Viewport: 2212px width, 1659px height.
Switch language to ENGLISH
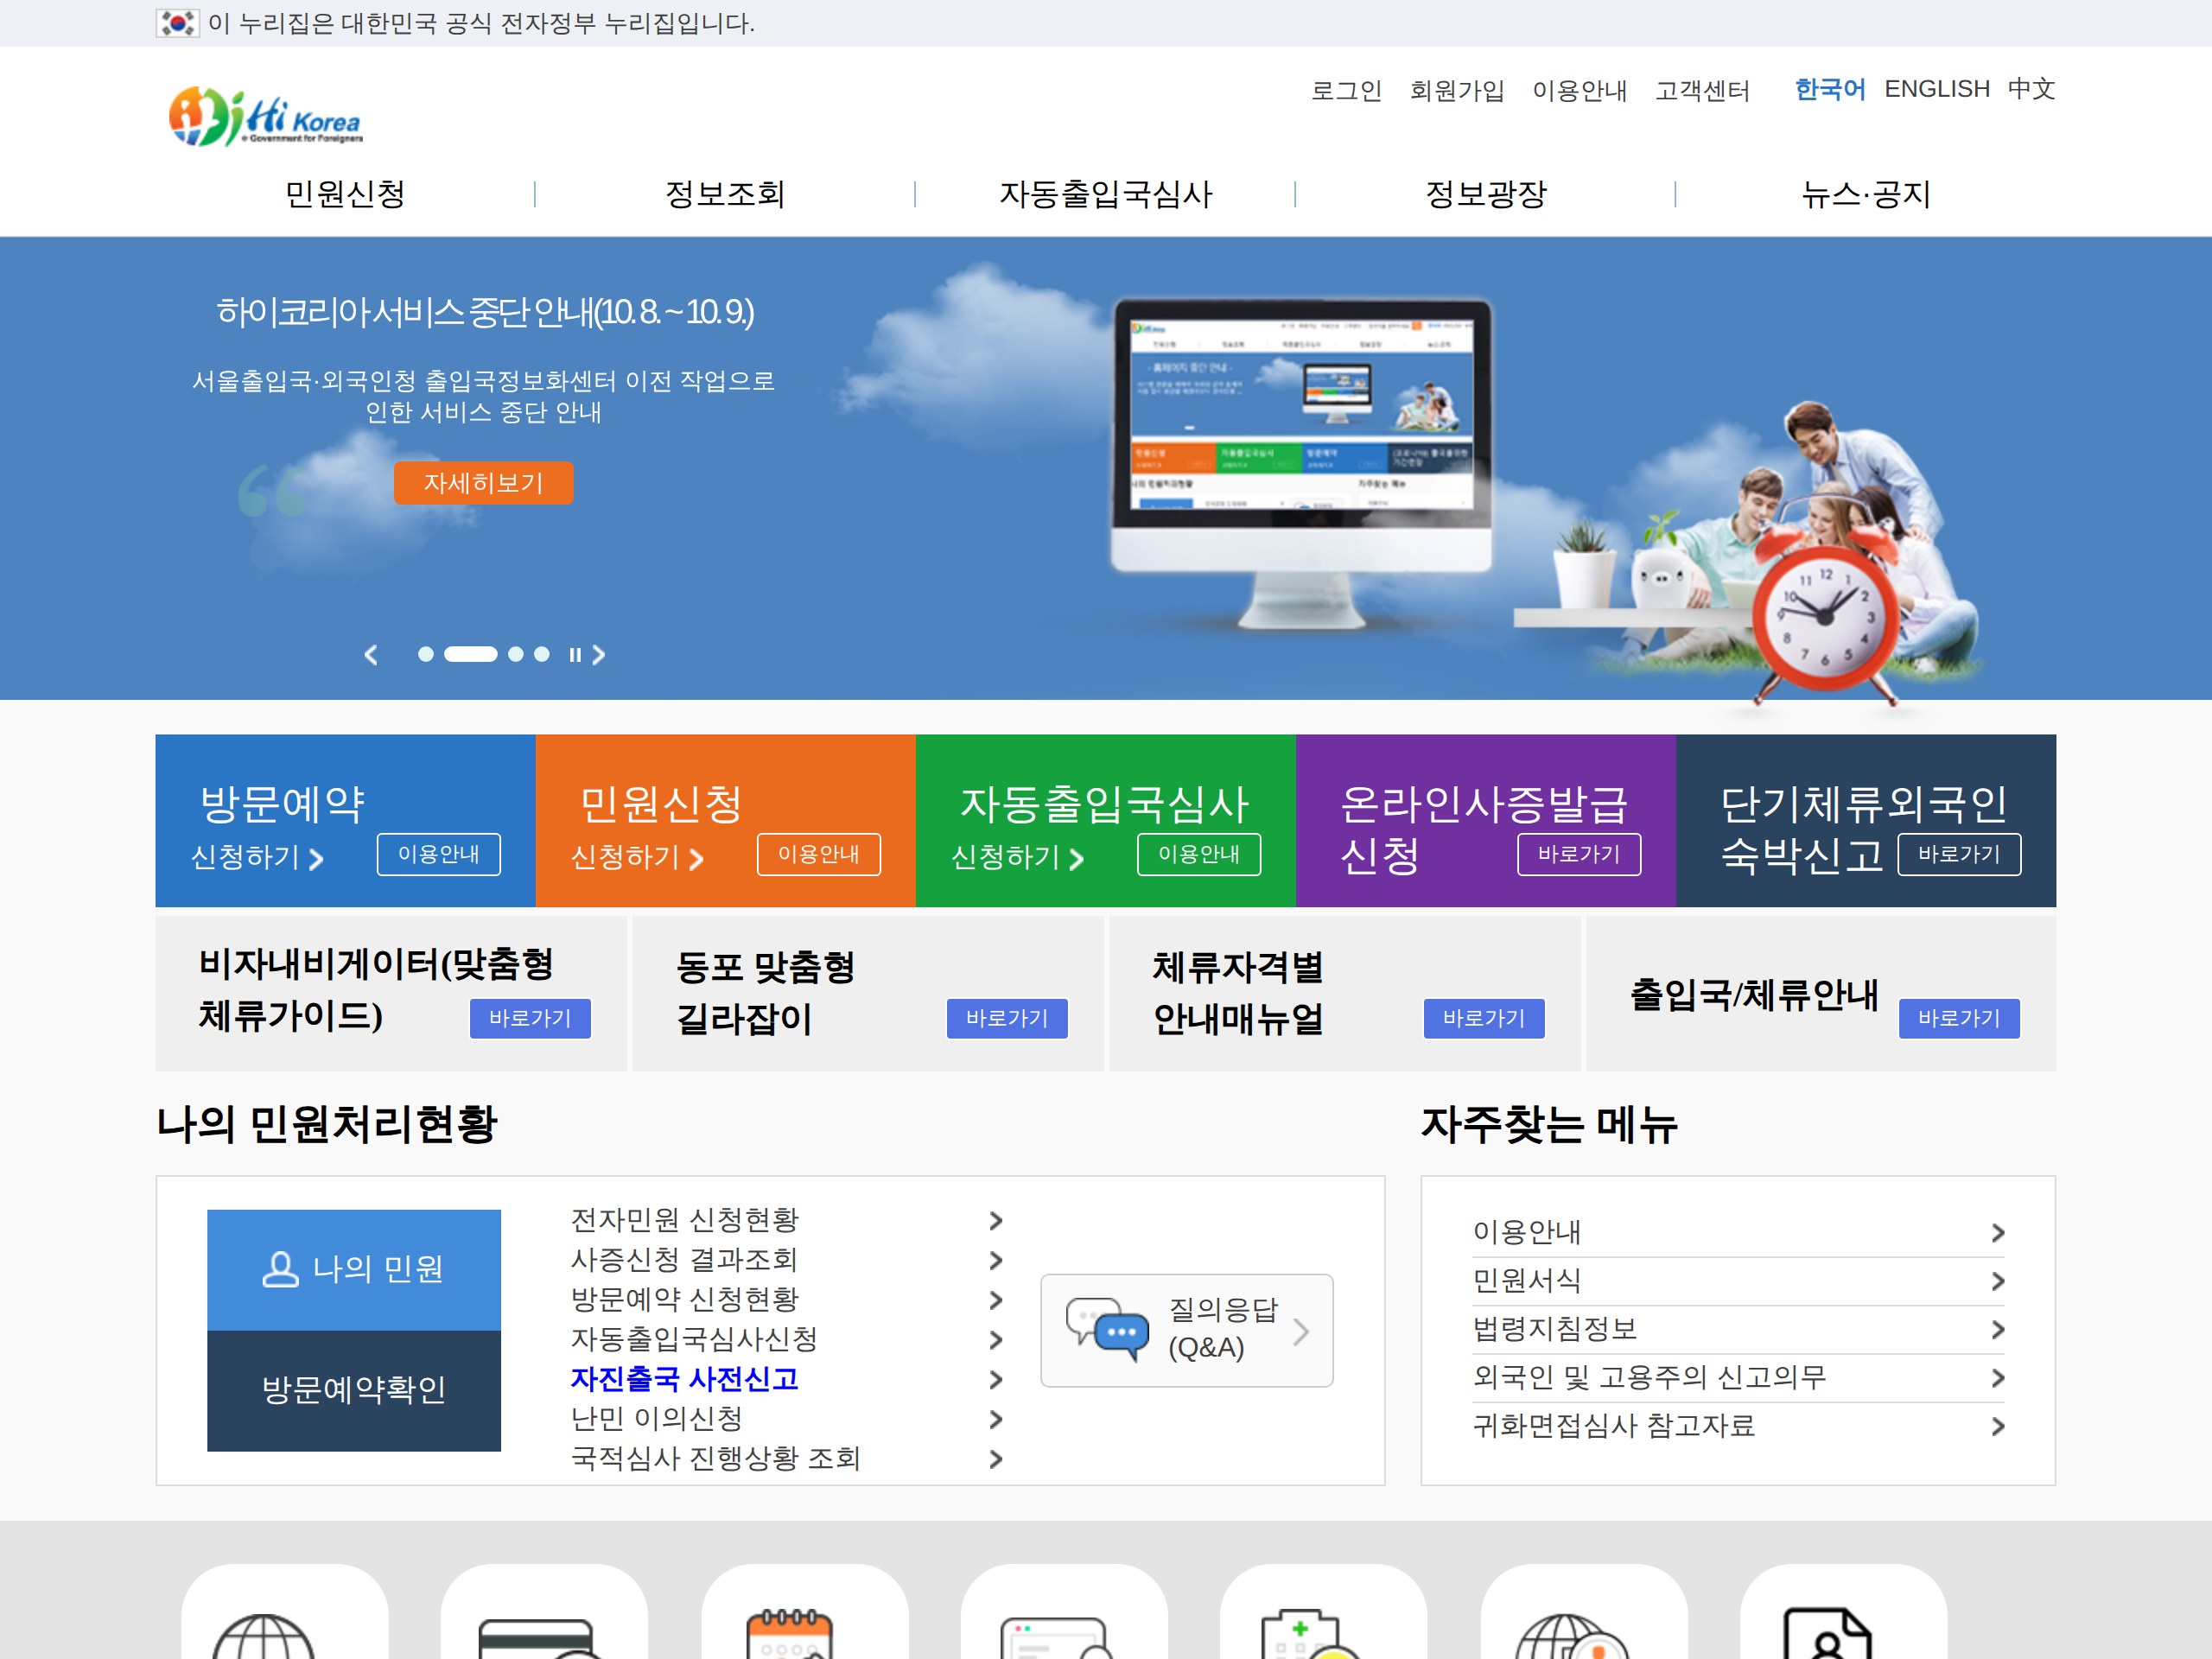1937,89
